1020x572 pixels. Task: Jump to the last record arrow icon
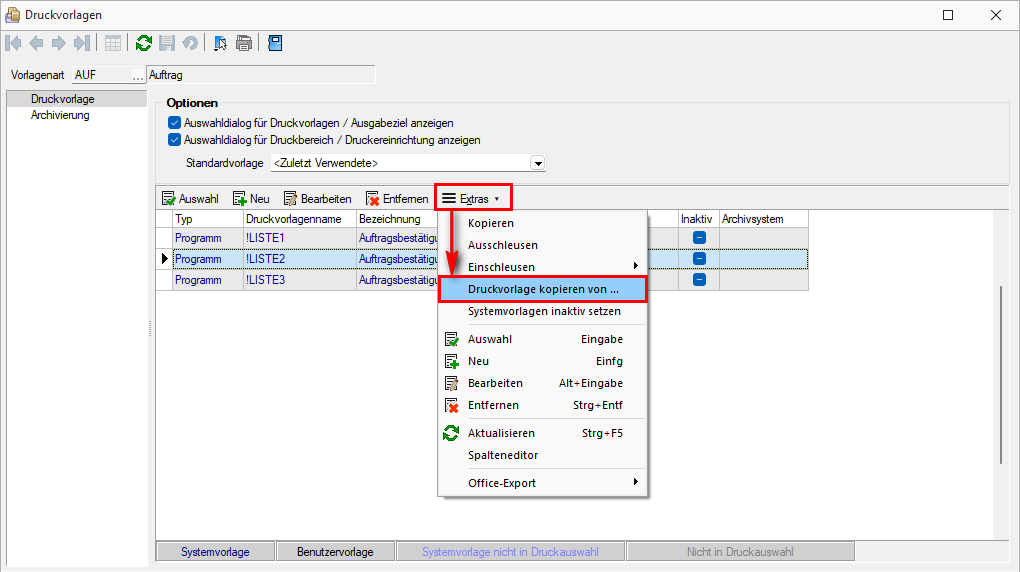coord(81,44)
